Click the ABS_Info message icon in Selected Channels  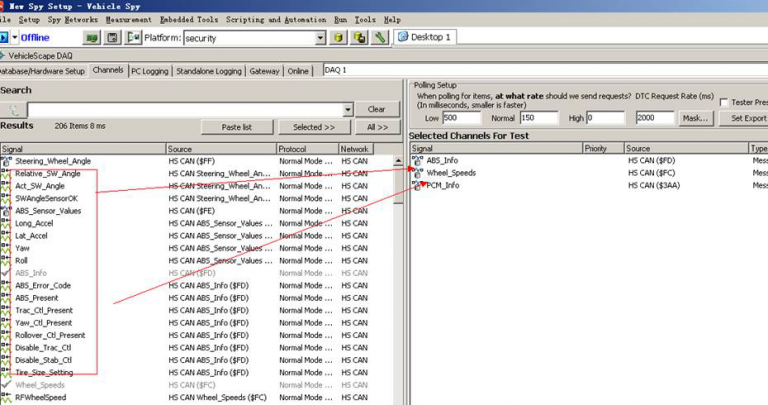[417, 160]
